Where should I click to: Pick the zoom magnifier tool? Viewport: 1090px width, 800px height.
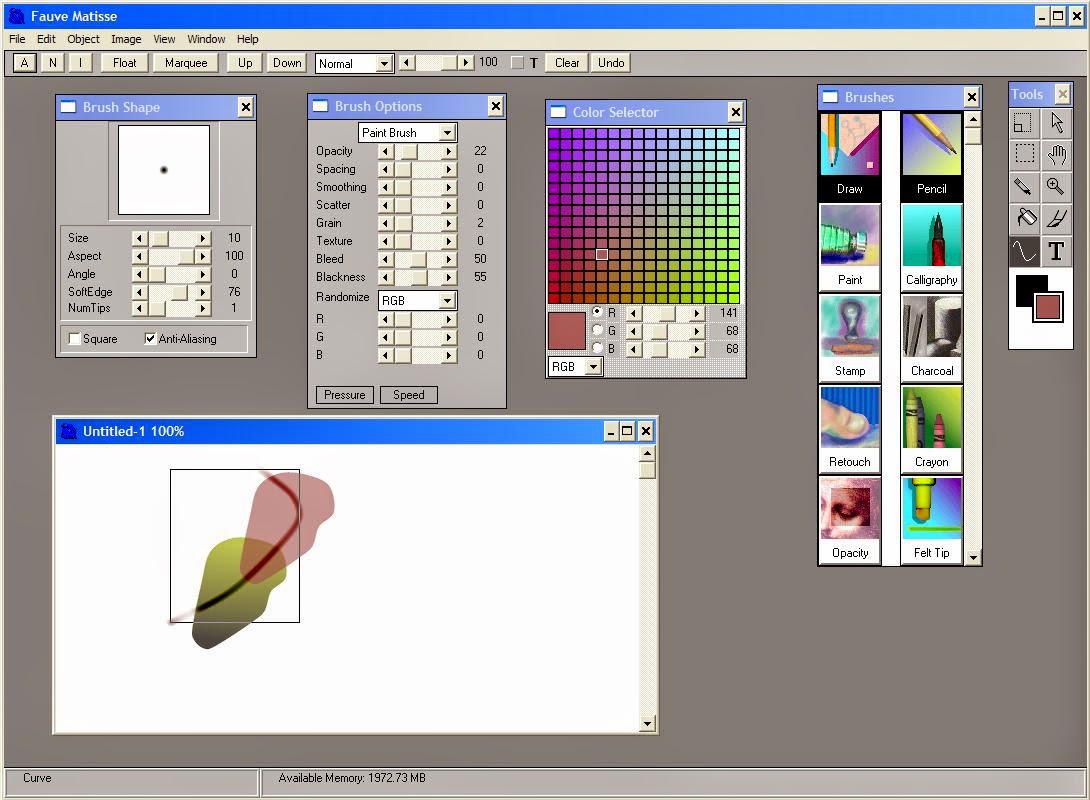click(x=1056, y=186)
